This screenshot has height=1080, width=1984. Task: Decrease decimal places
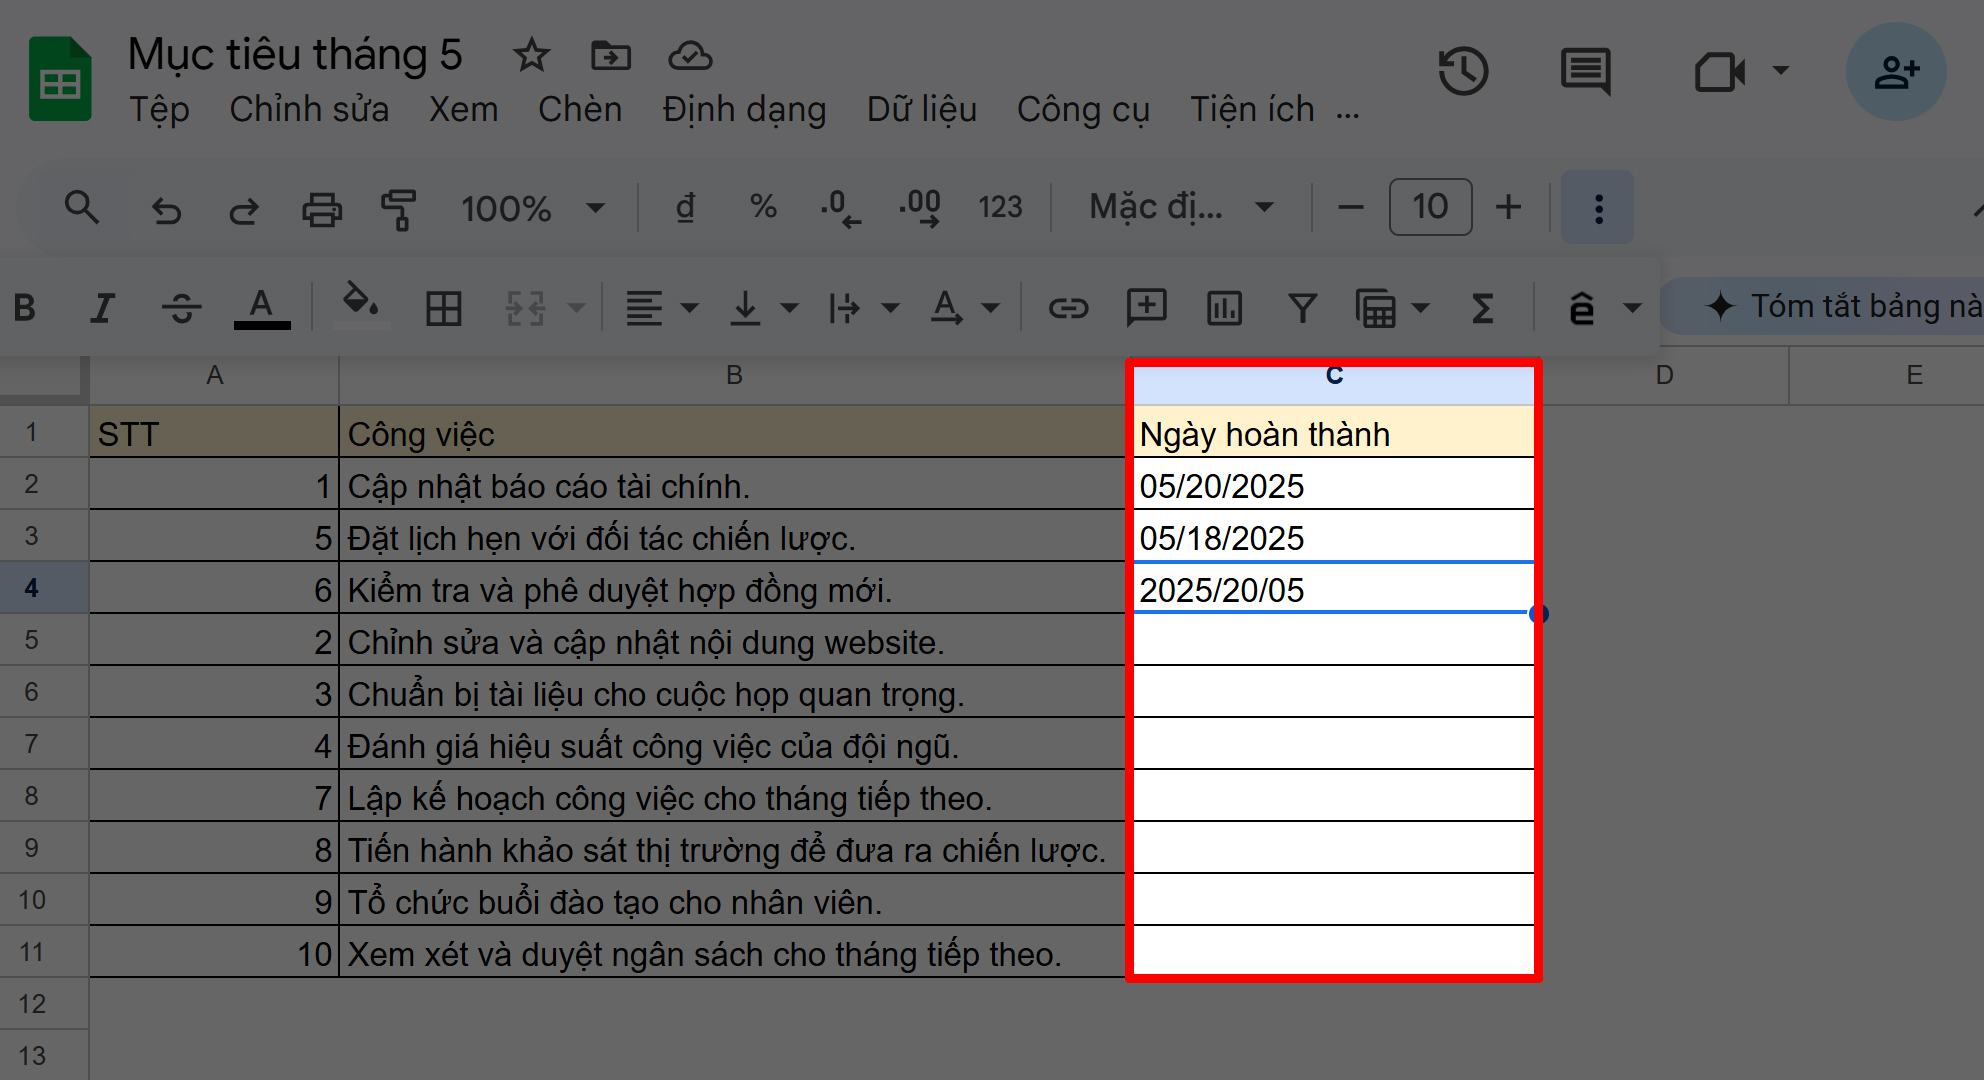[x=840, y=207]
